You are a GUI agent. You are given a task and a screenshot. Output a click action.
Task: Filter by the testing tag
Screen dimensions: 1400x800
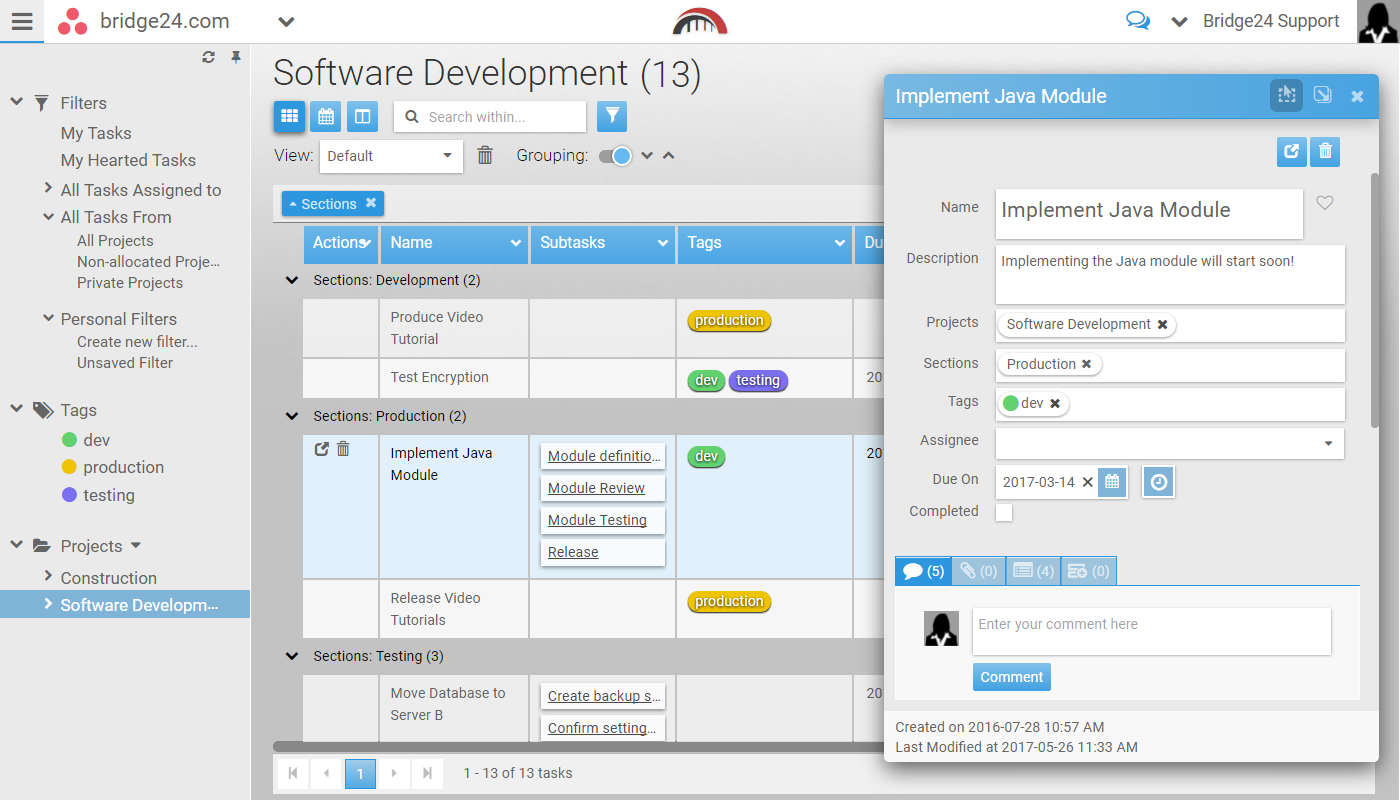98,495
